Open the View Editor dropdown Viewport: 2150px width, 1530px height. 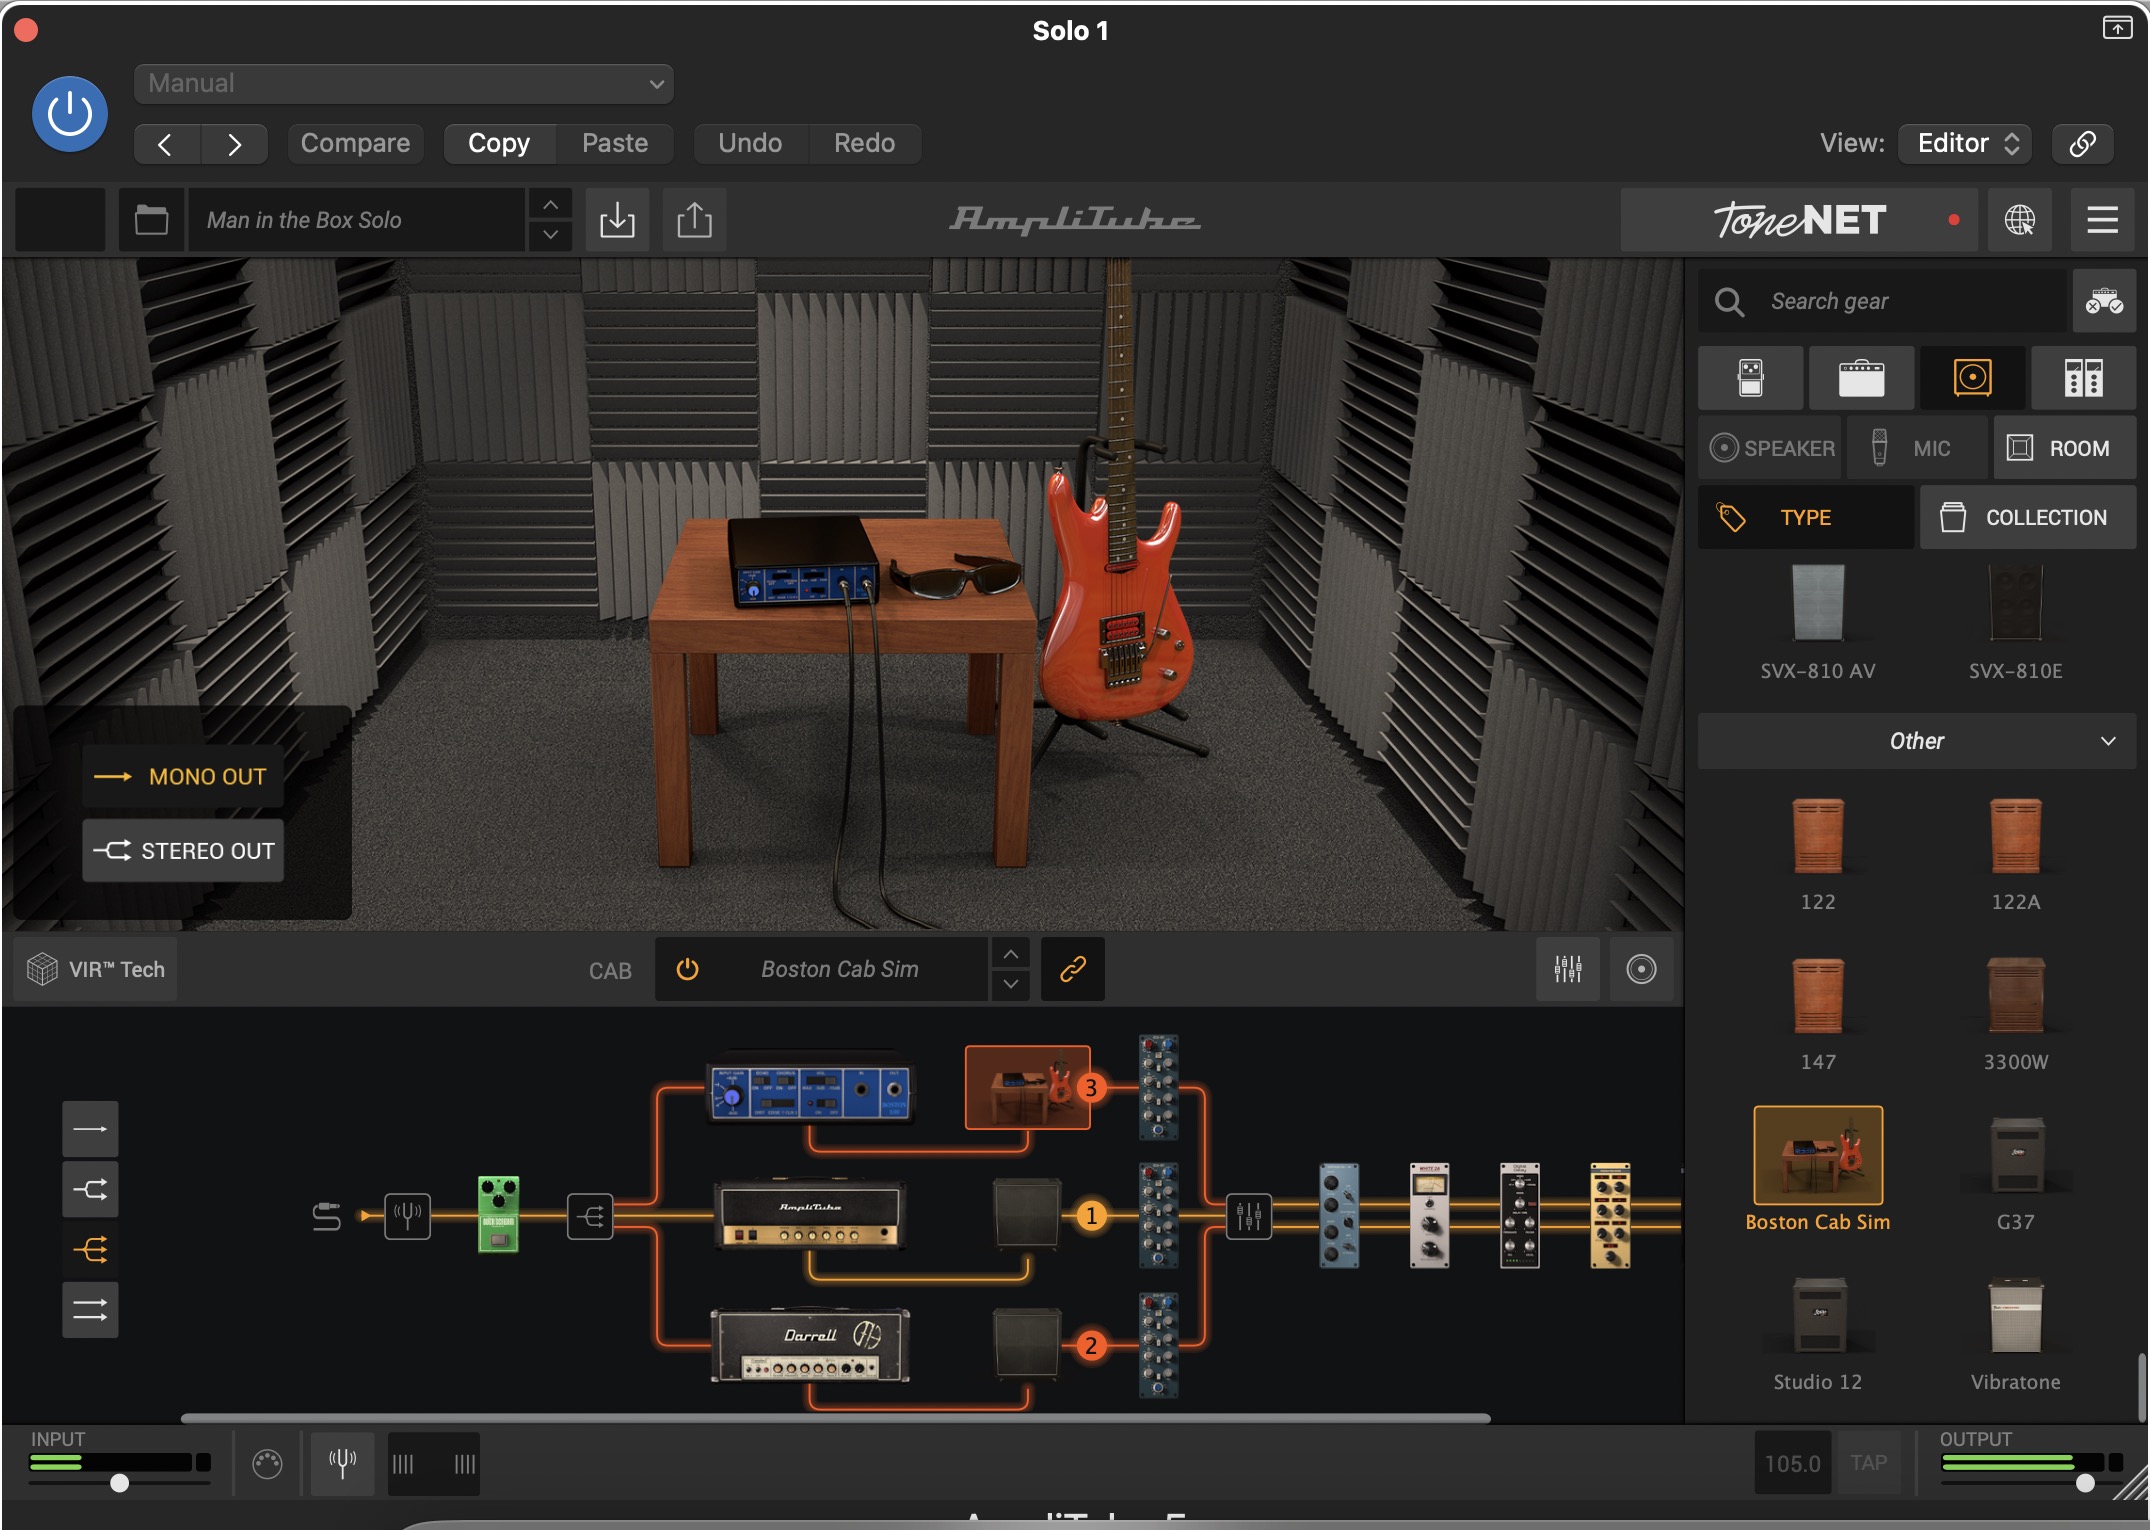point(1965,143)
